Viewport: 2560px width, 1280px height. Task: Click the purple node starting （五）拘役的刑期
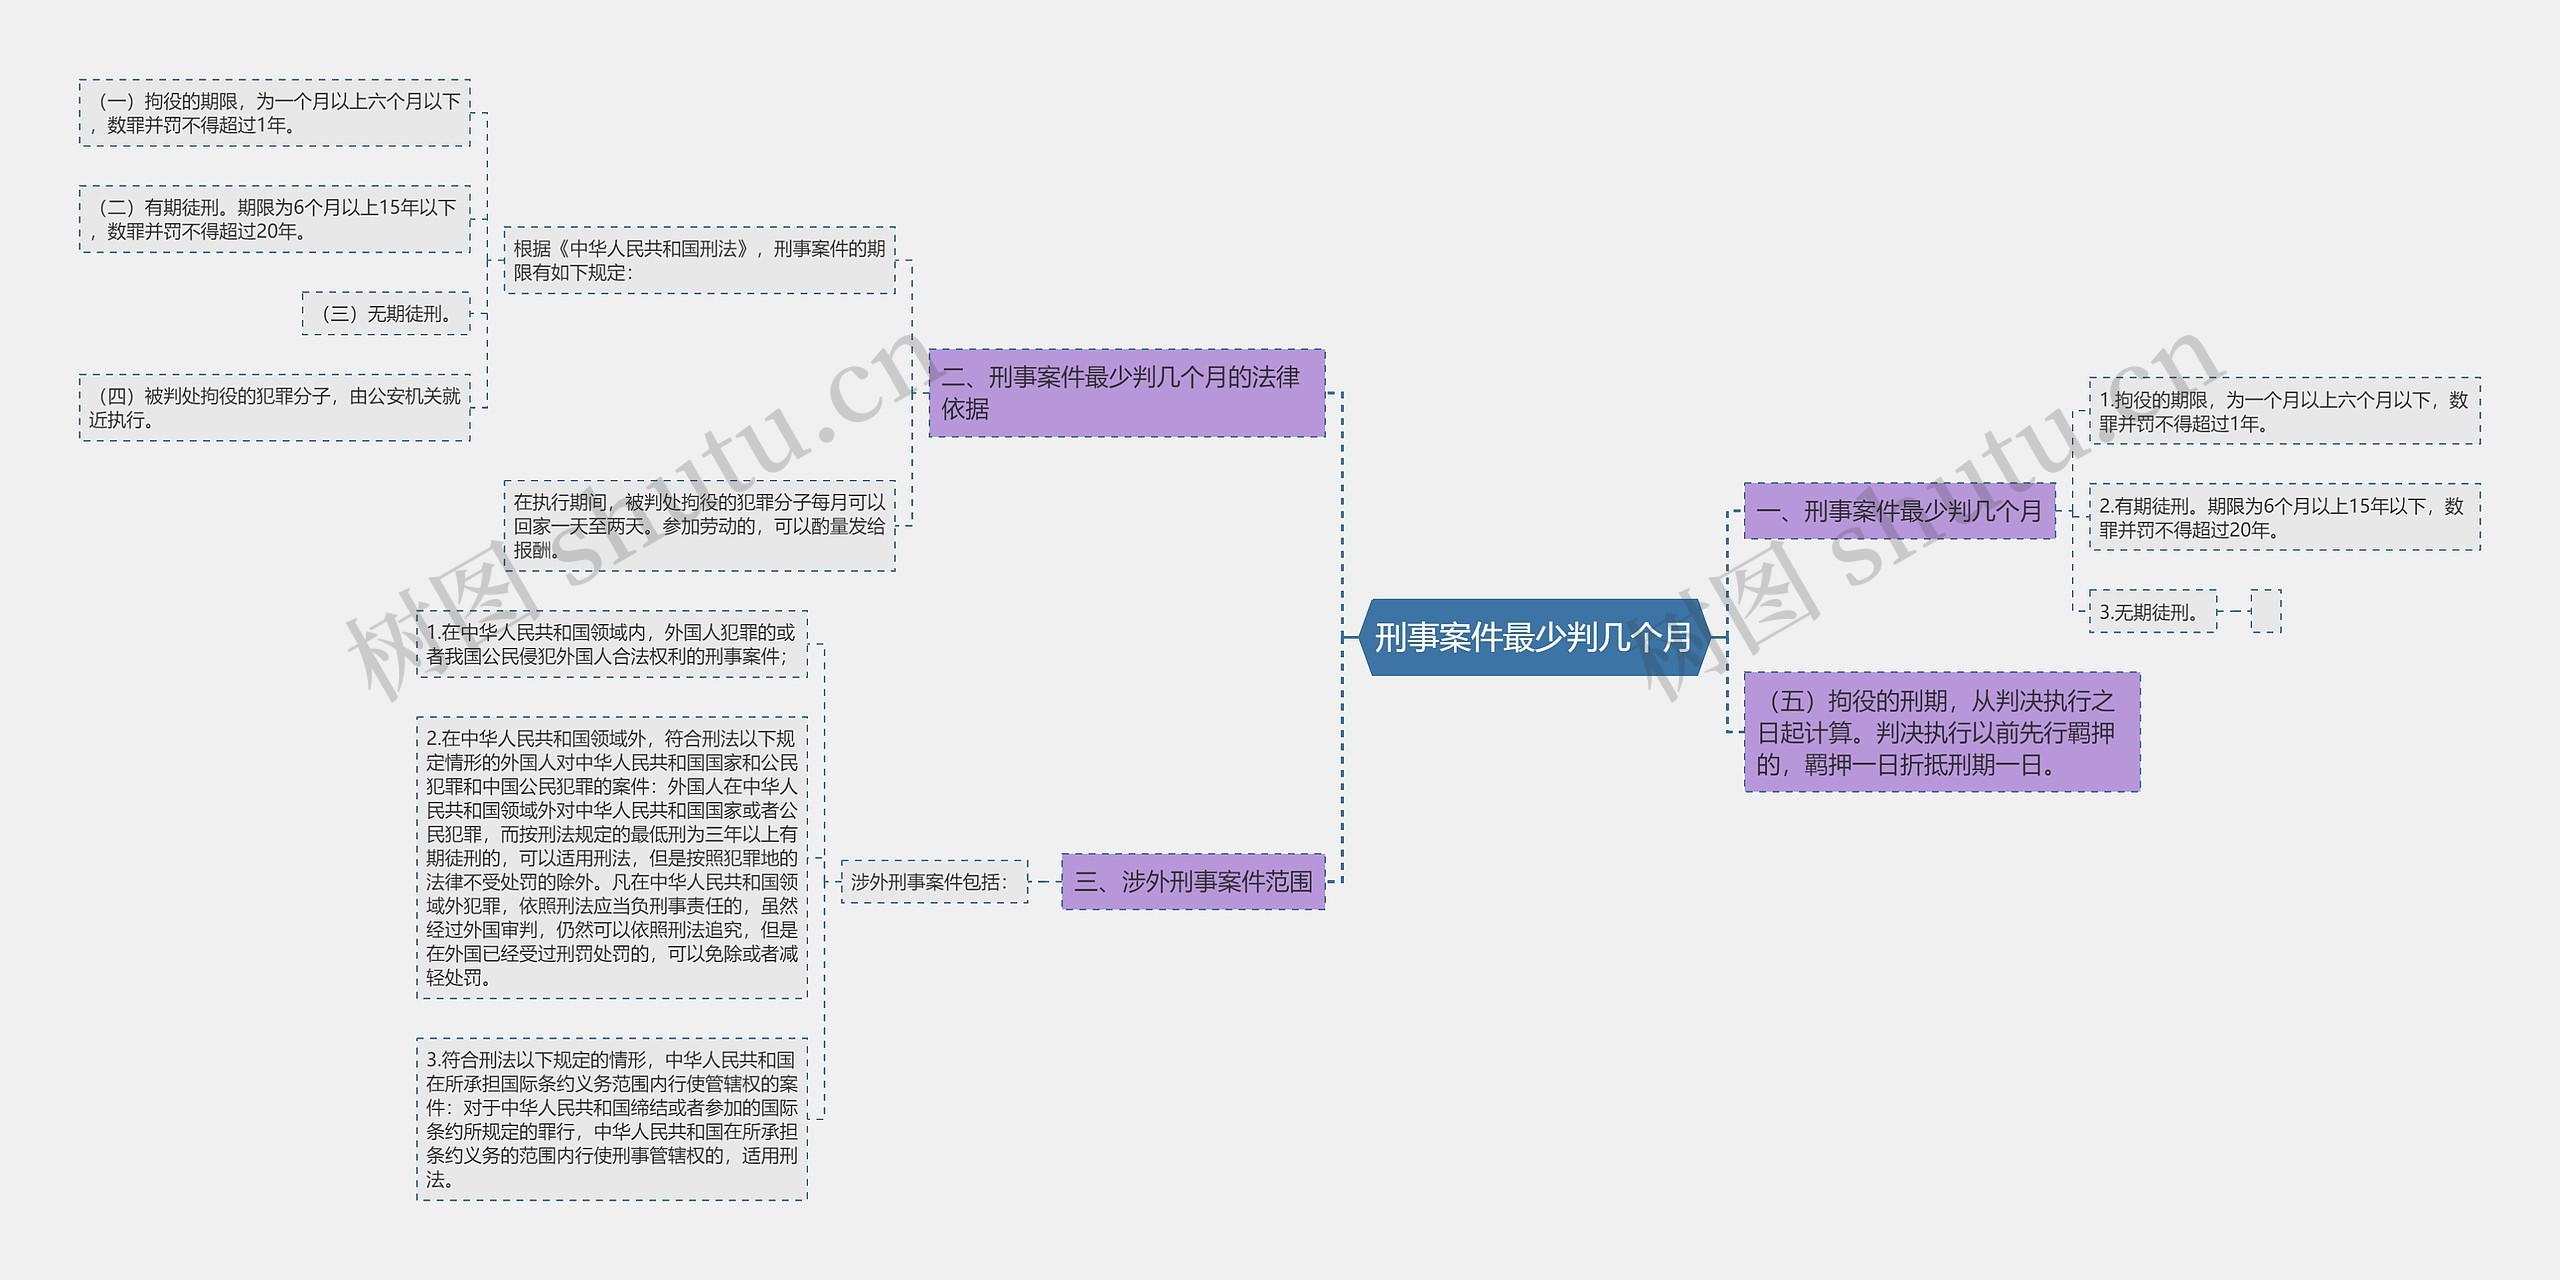1942,732
